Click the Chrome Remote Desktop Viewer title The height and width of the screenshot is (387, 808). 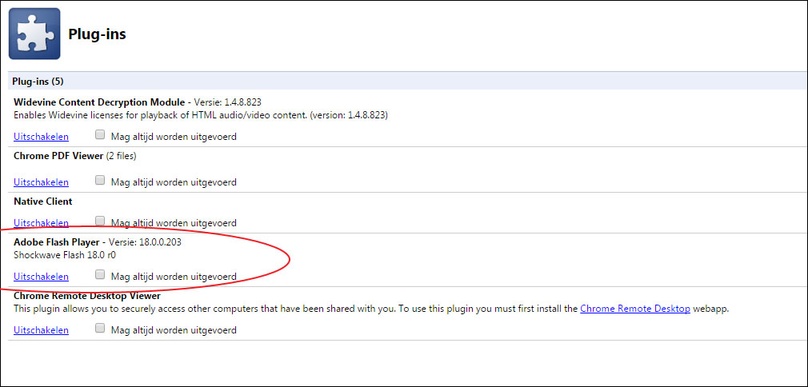(87, 296)
